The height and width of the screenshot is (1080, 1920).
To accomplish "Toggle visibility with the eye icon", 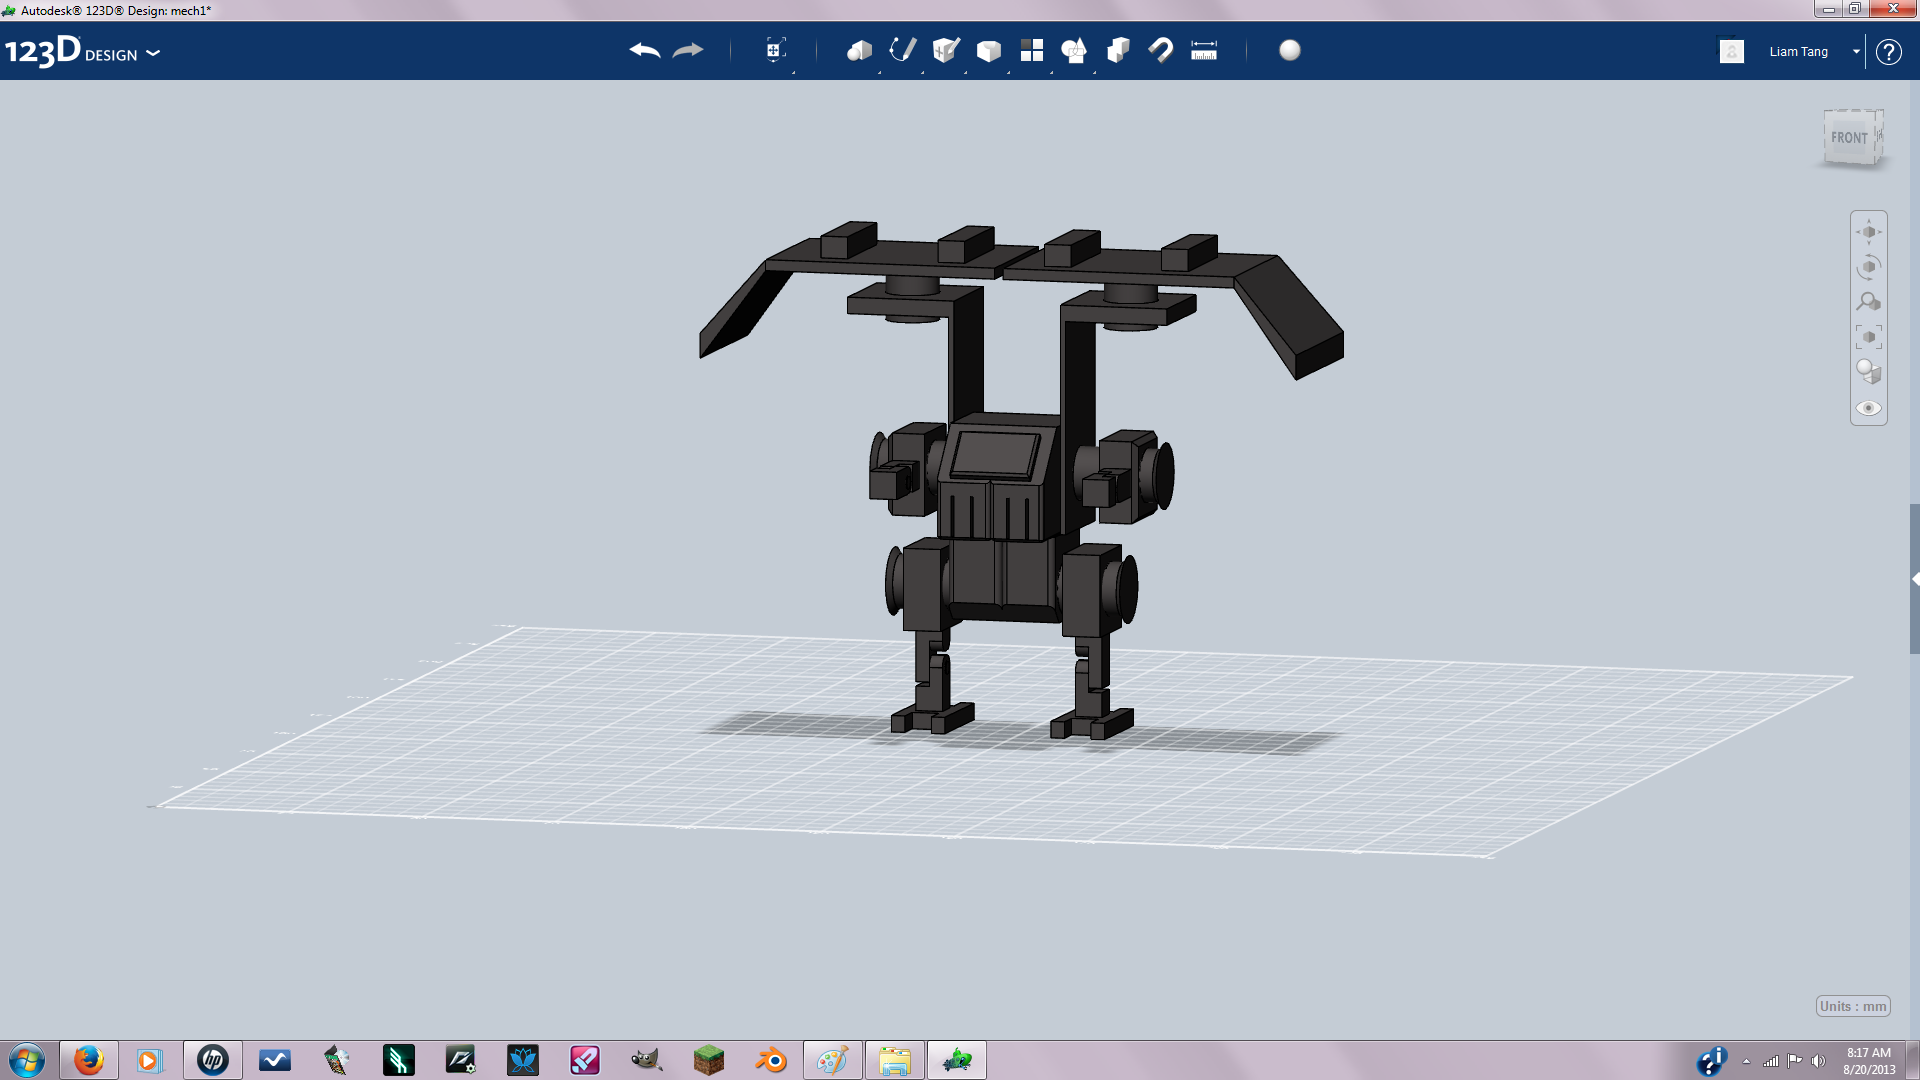I will (x=1868, y=408).
